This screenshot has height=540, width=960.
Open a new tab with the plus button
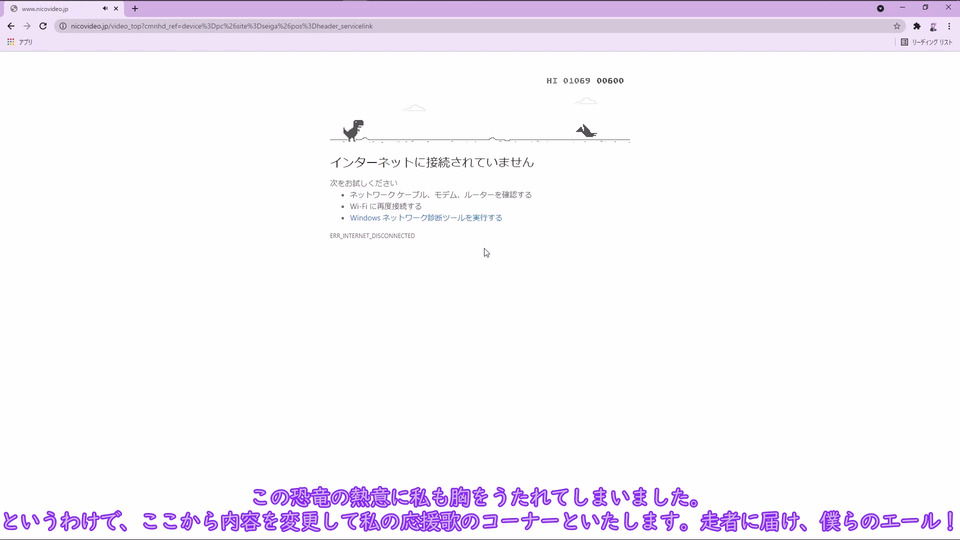coord(135,9)
